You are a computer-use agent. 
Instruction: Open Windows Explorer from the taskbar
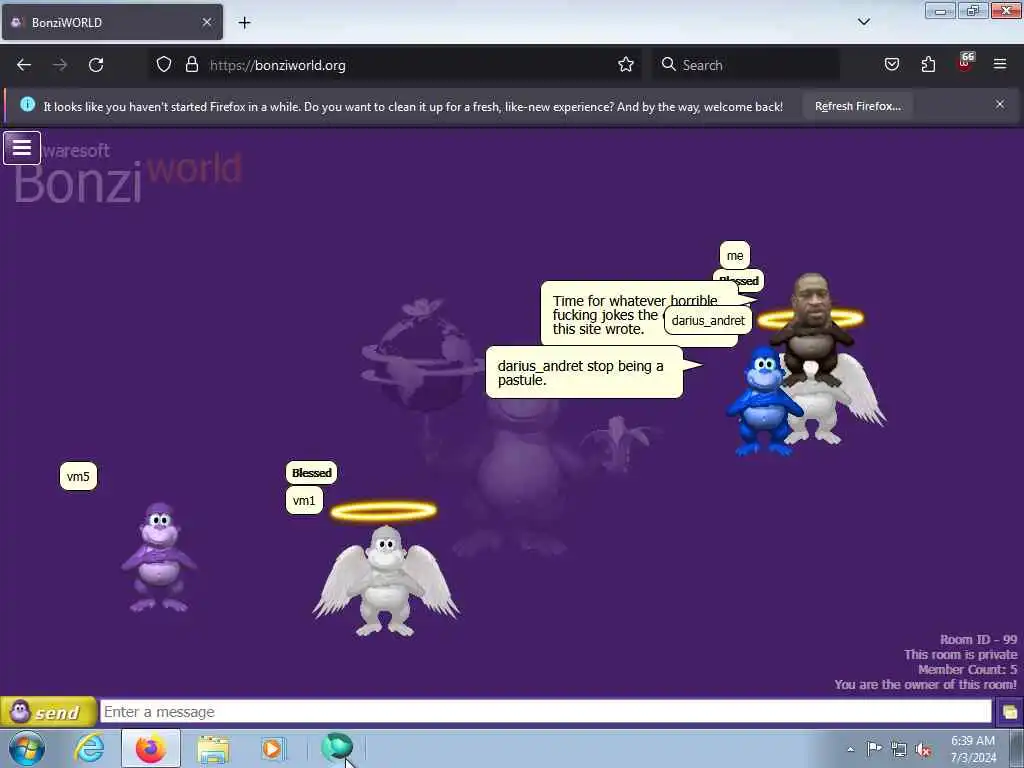213,749
